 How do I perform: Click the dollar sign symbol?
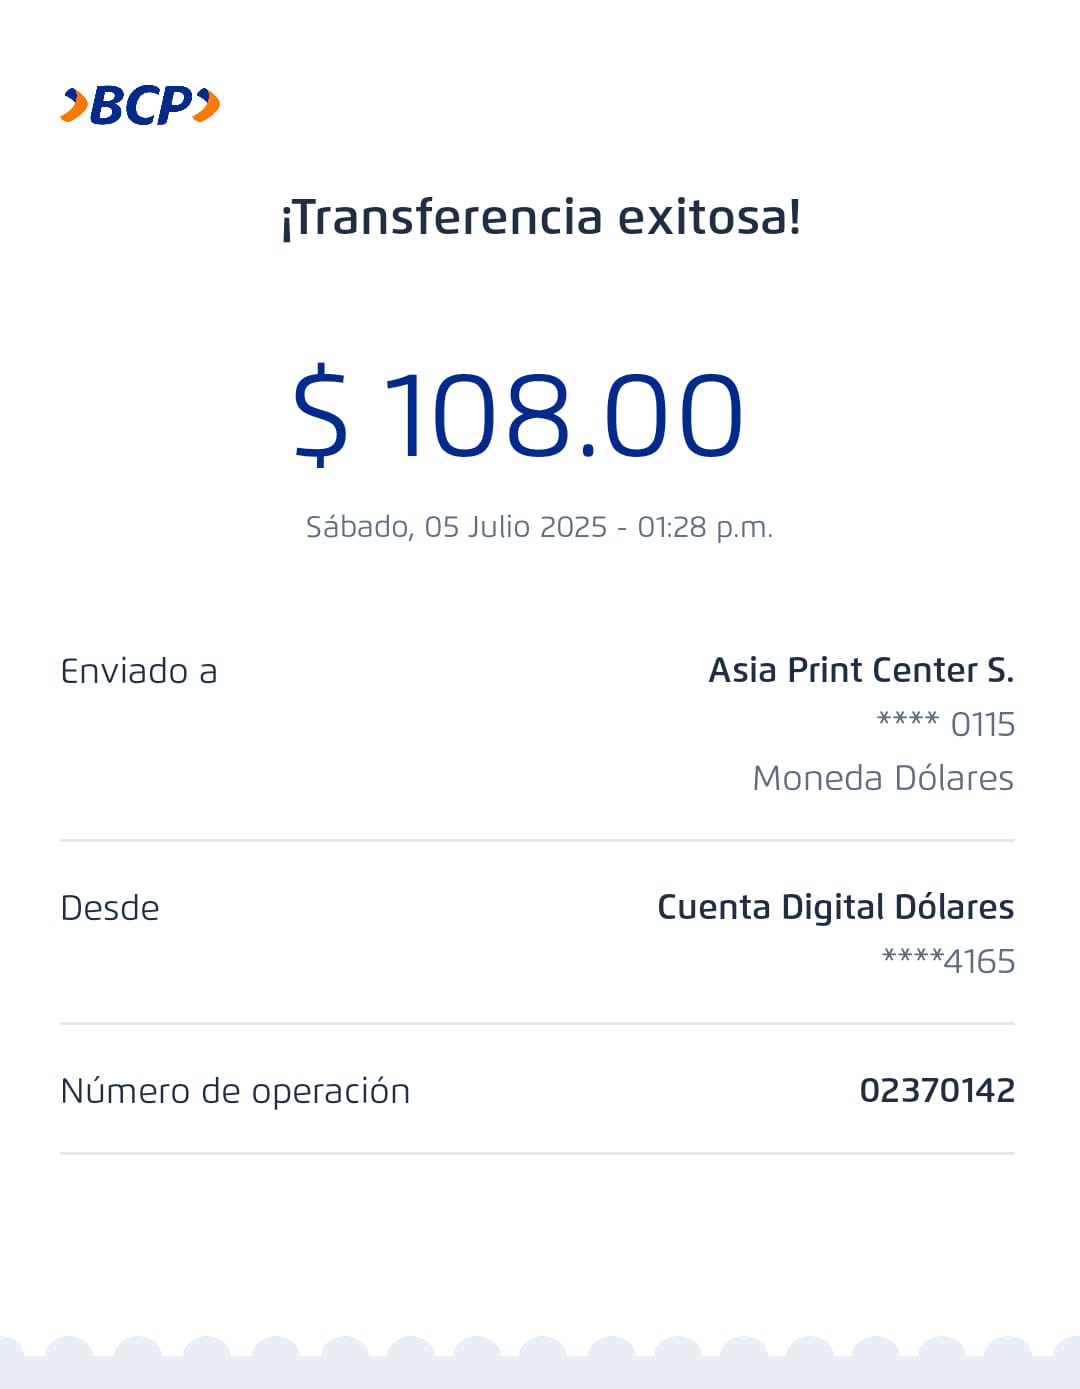(321, 415)
